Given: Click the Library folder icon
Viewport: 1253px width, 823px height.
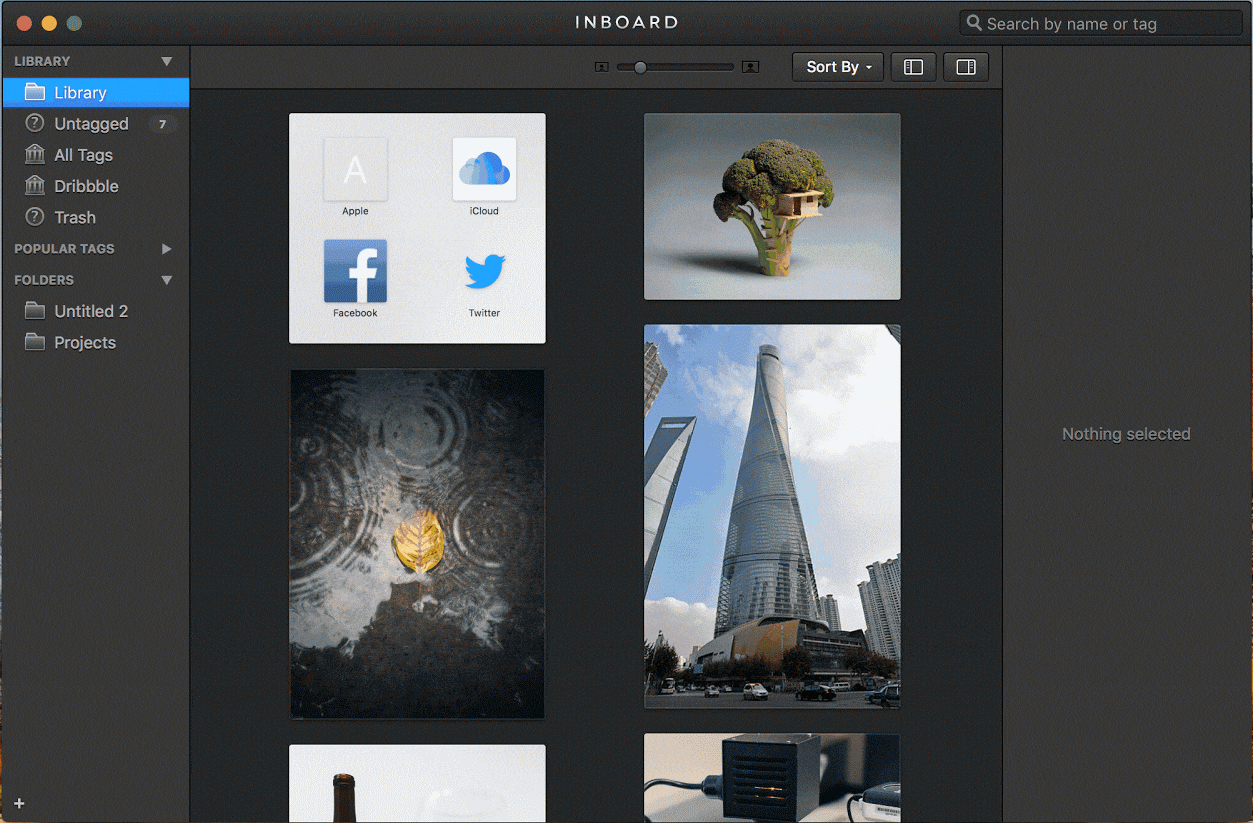Looking at the screenshot, I should click(x=35, y=92).
